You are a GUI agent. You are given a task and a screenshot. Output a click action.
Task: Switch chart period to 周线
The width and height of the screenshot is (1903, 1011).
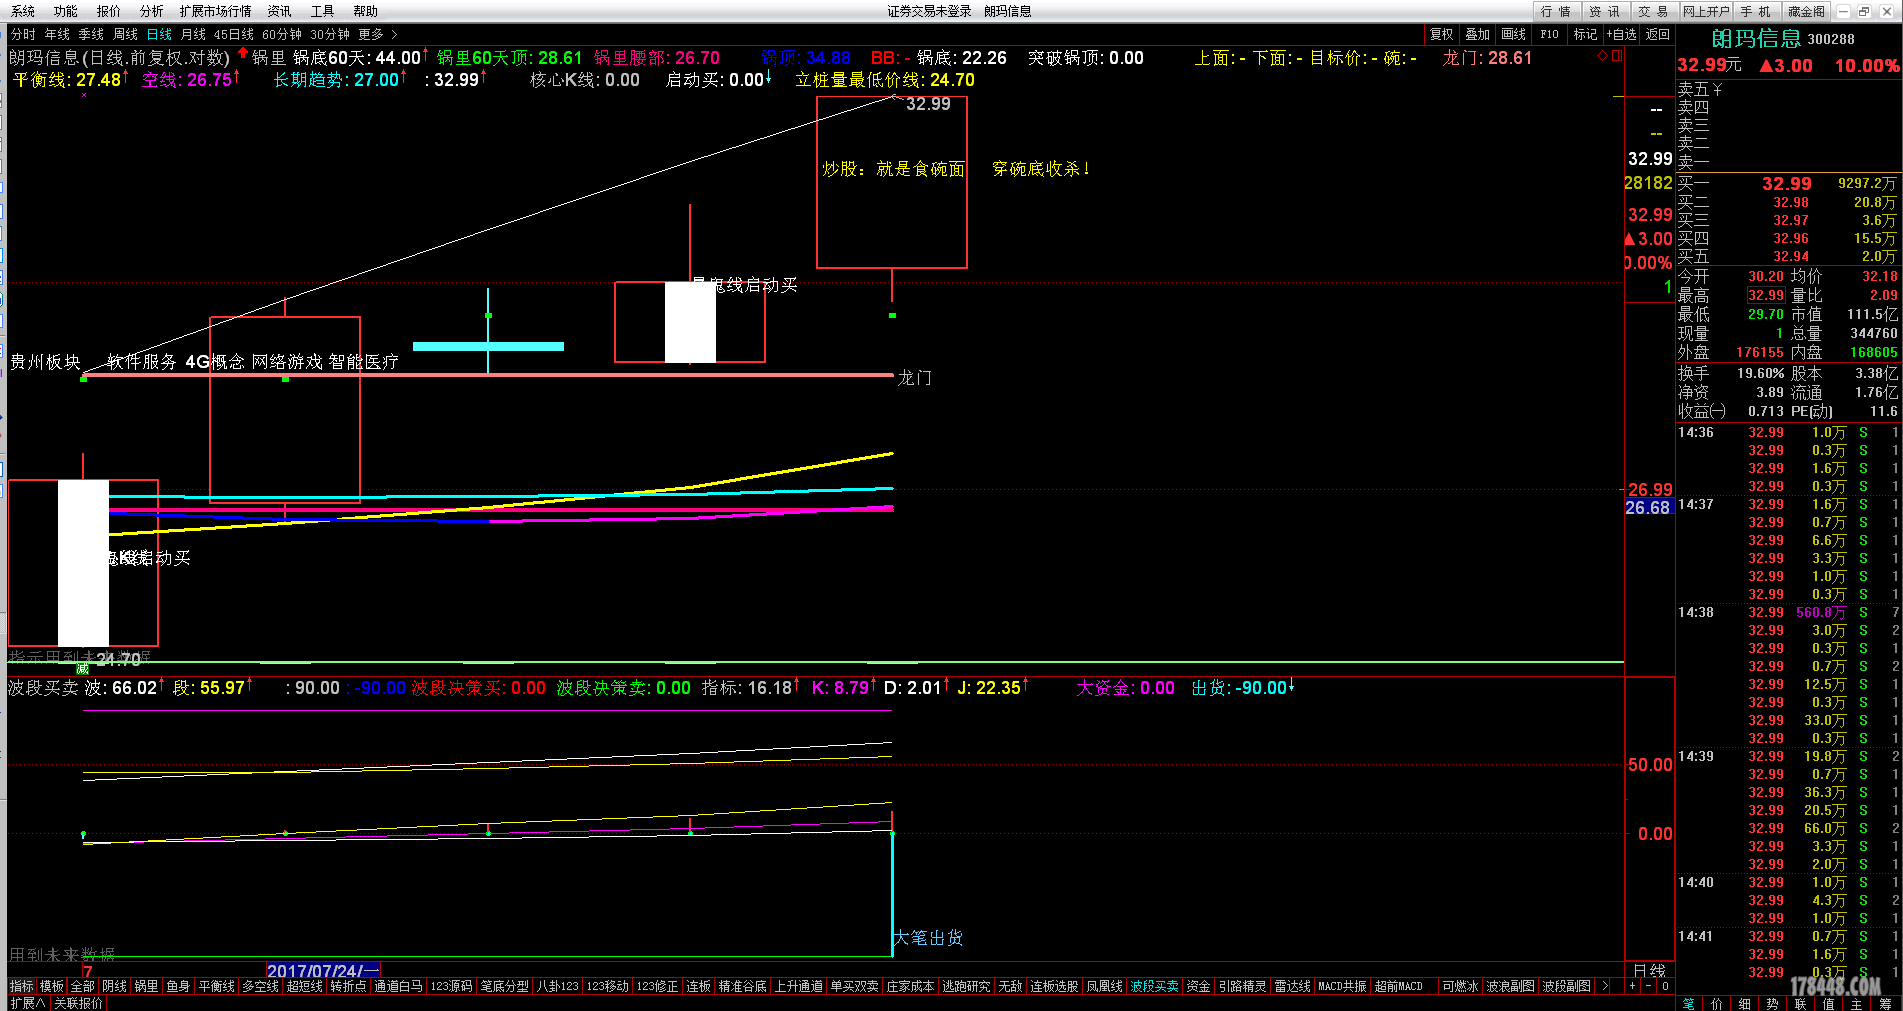coord(126,34)
